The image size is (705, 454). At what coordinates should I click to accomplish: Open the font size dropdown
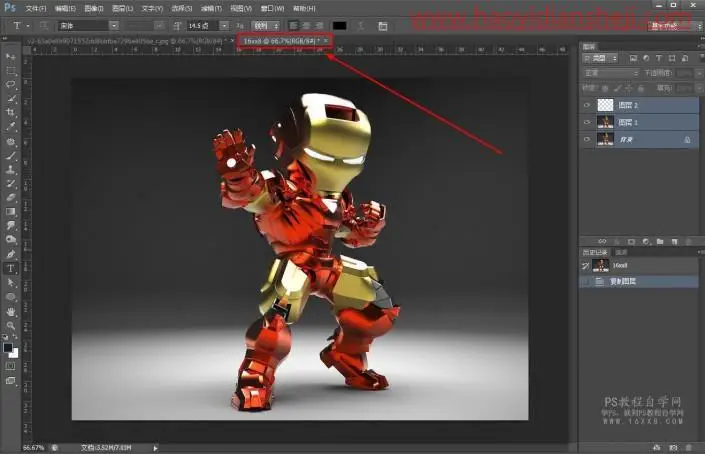pyautogui.click(x=224, y=26)
